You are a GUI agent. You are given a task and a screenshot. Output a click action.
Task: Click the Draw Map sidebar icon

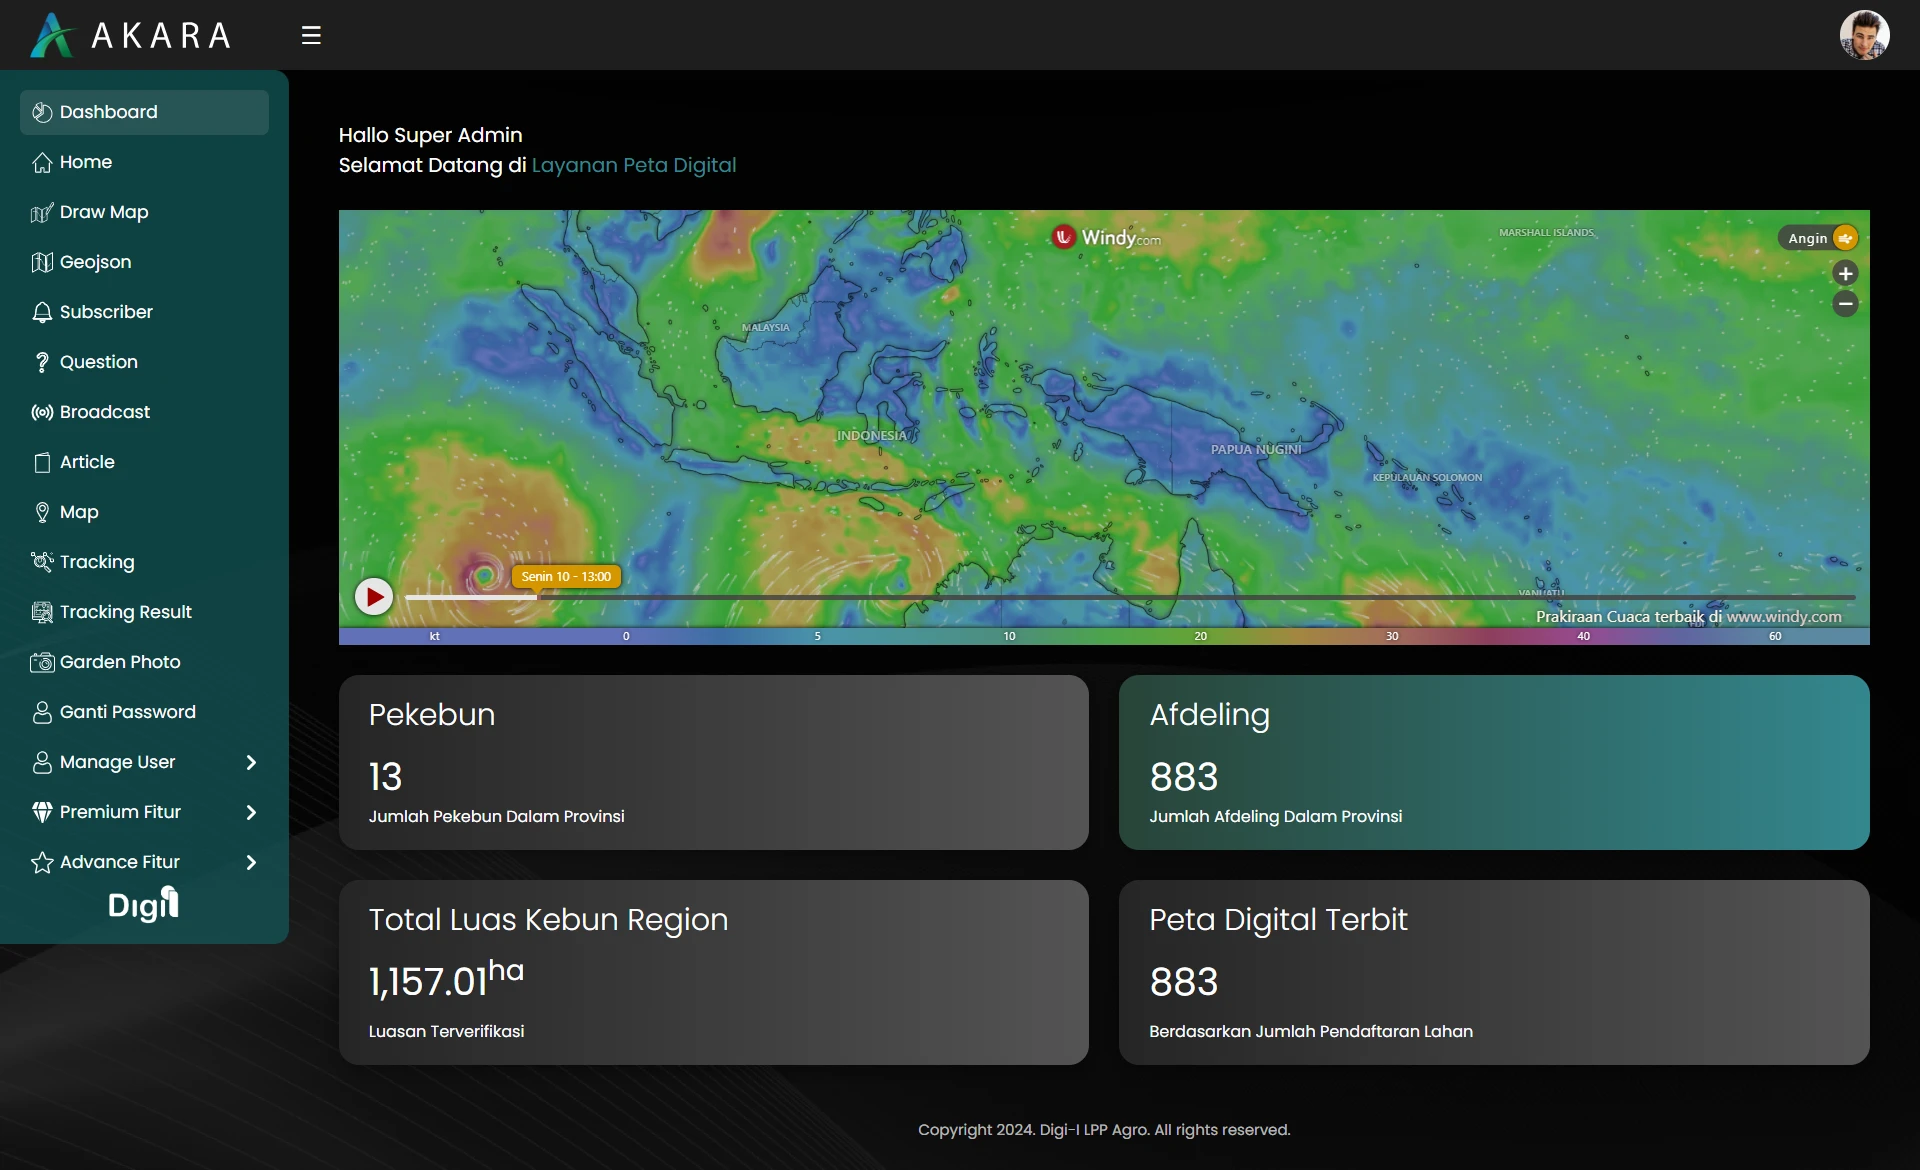click(x=41, y=213)
